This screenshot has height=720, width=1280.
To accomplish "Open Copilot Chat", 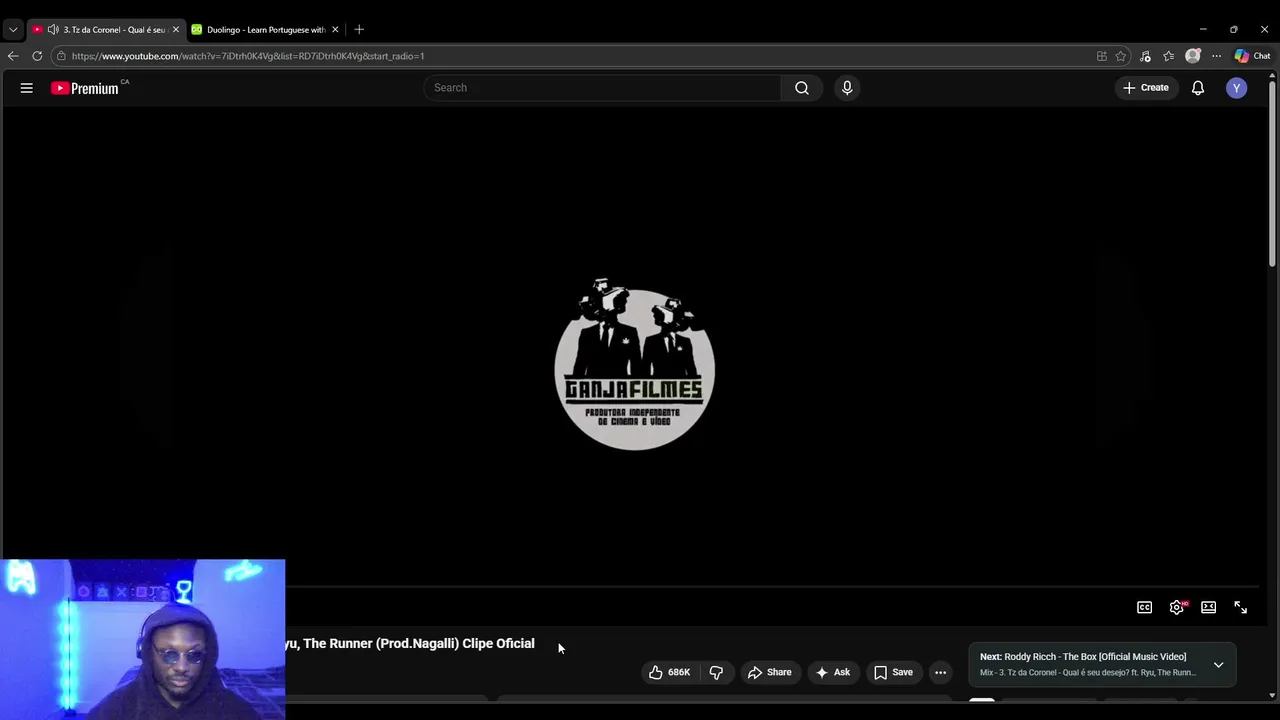I will tap(1252, 56).
